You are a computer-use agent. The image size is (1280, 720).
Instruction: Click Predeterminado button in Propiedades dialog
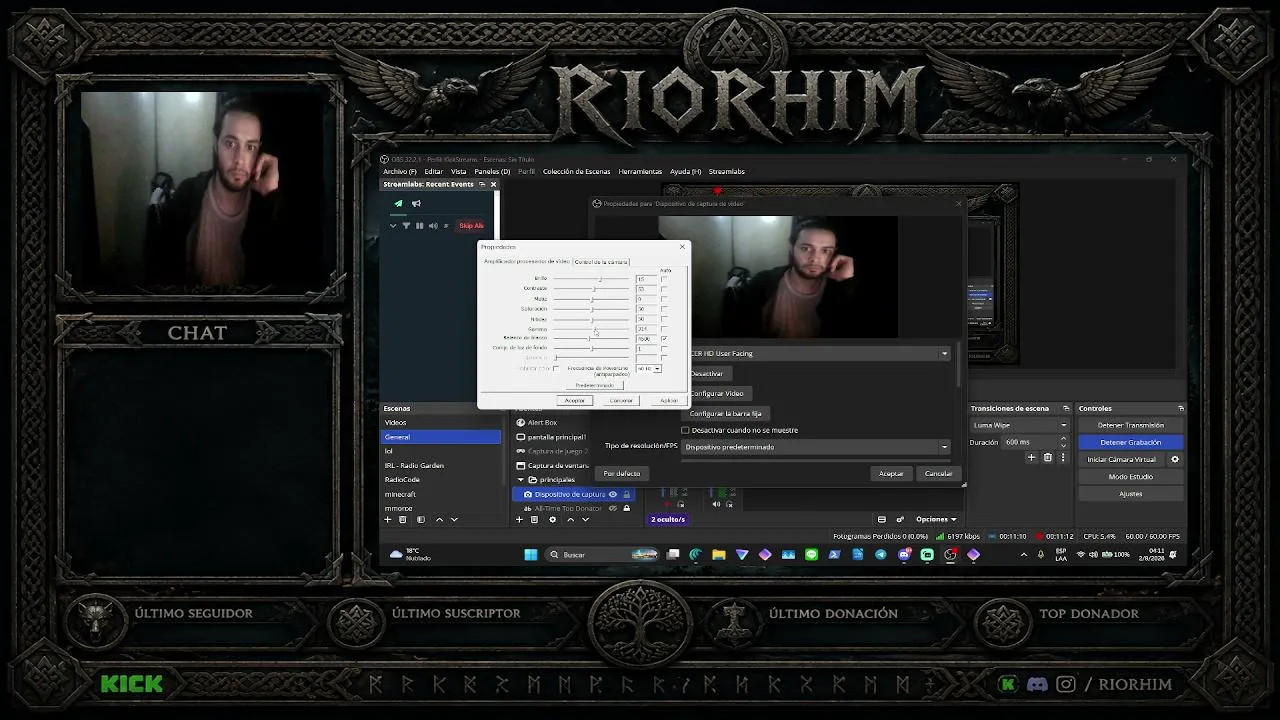[x=595, y=385]
